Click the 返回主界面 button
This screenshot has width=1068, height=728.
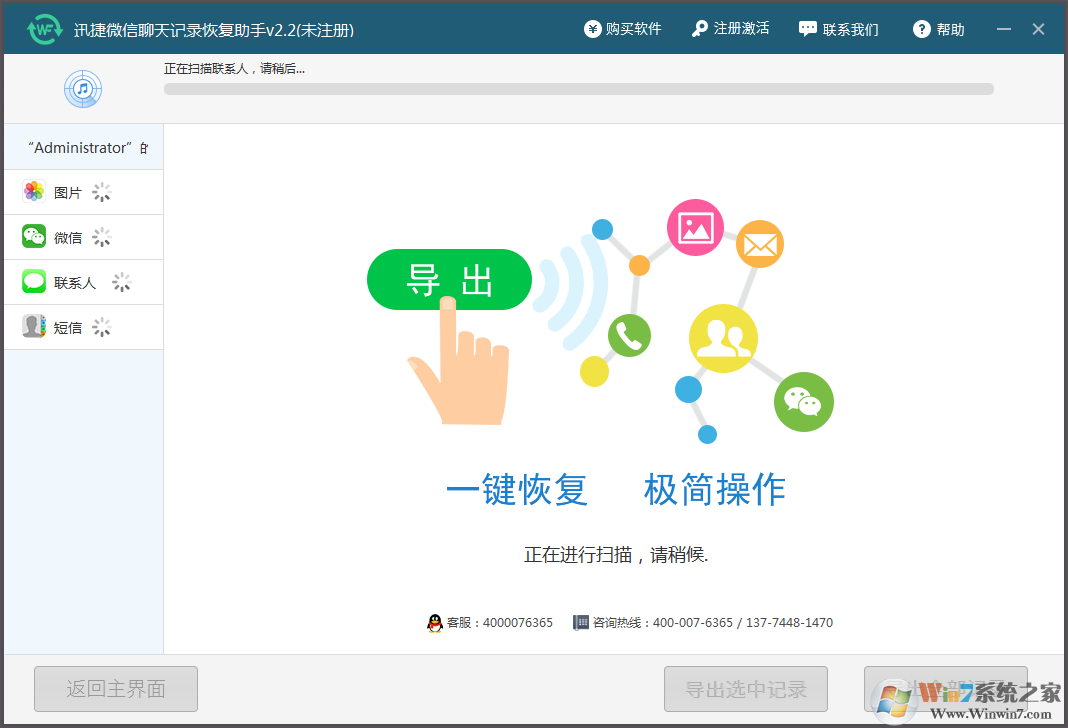[x=115, y=689]
